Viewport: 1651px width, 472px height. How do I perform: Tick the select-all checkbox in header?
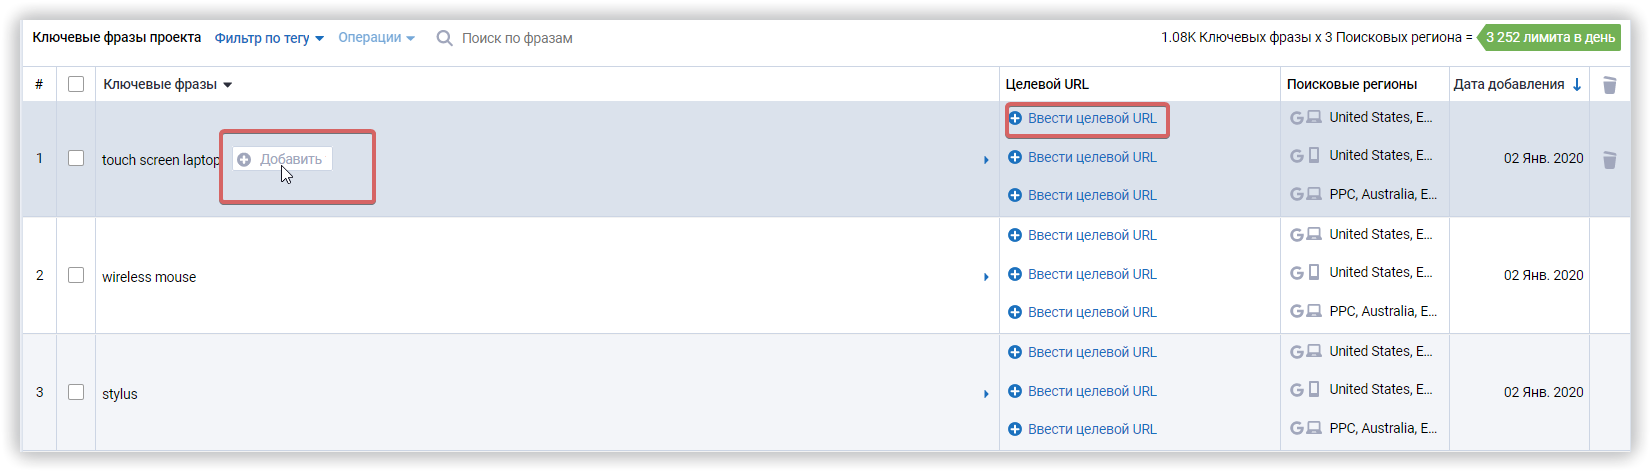tap(76, 84)
